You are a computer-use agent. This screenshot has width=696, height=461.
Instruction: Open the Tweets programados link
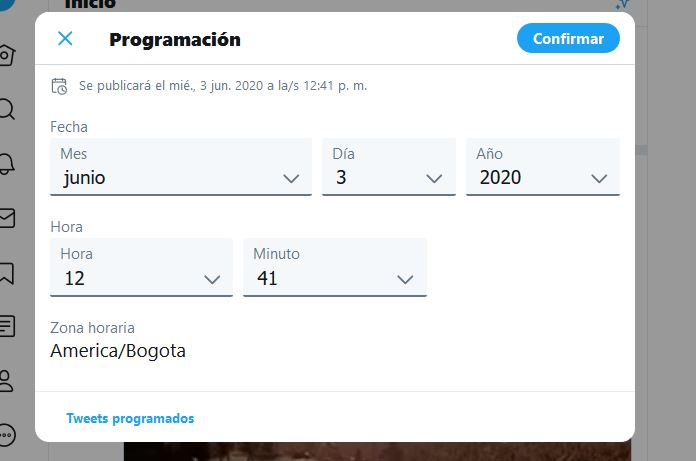pos(130,418)
